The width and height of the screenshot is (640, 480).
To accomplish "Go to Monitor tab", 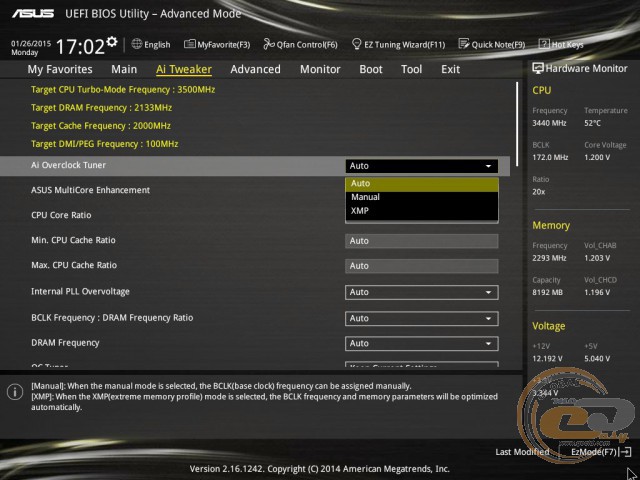I will [x=320, y=69].
